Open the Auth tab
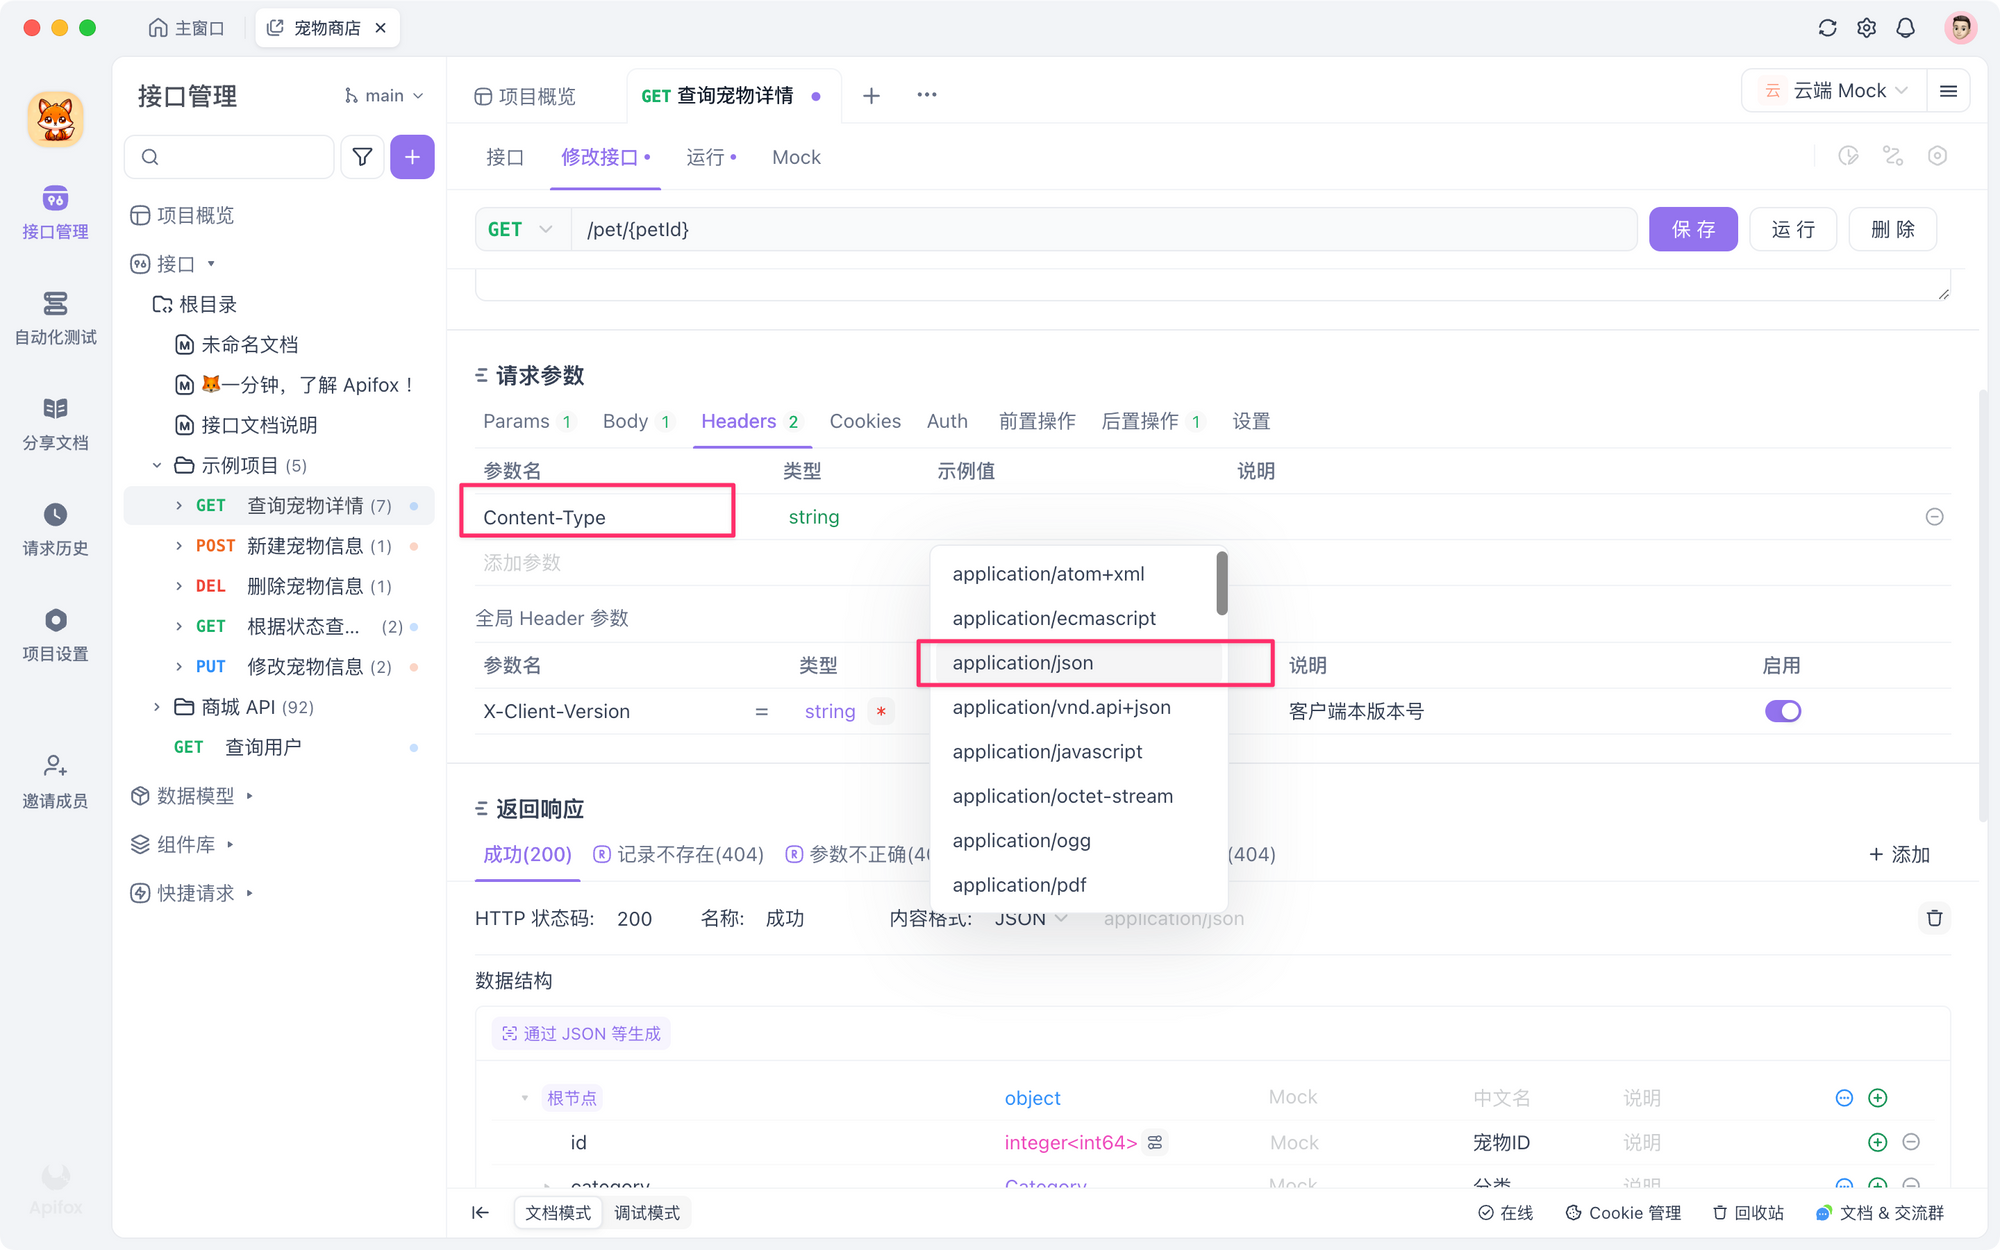 pos(947,421)
